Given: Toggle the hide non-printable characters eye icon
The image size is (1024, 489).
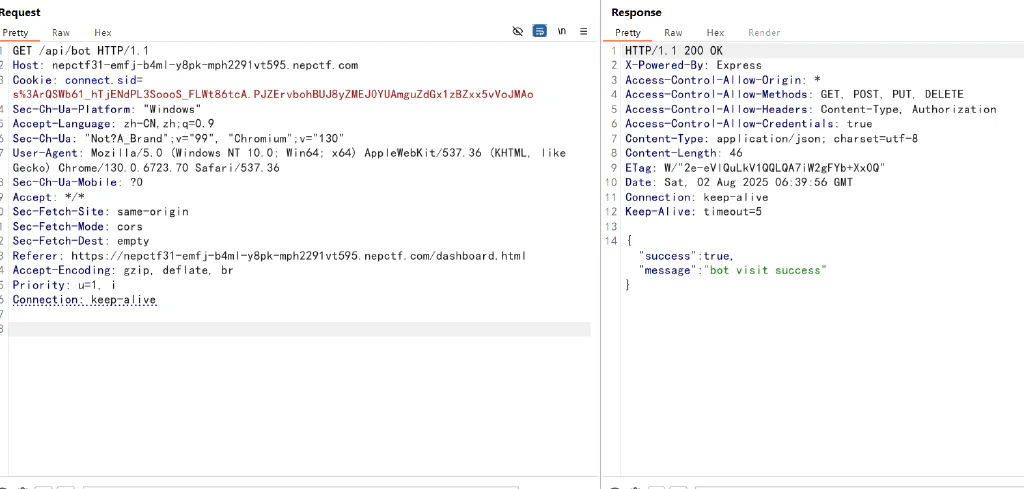Looking at the screenshot, I should [x=518, y=31].
